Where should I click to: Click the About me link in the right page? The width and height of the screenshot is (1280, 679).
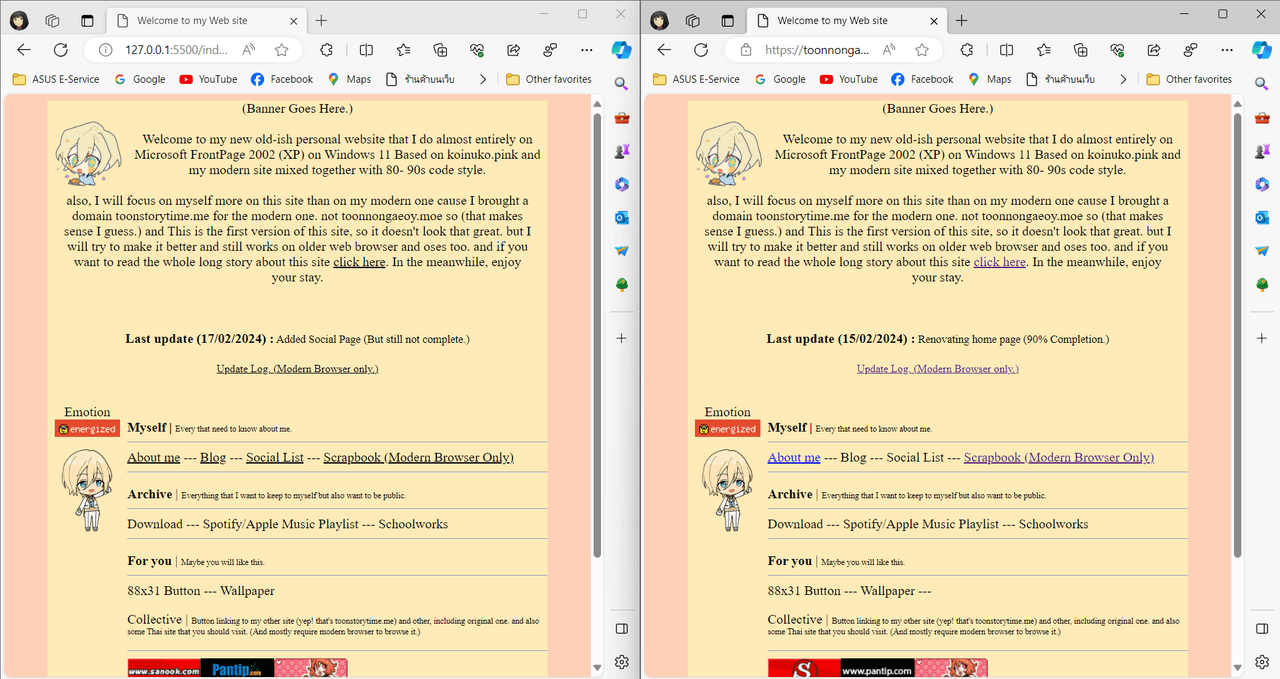tap(793, 457)
